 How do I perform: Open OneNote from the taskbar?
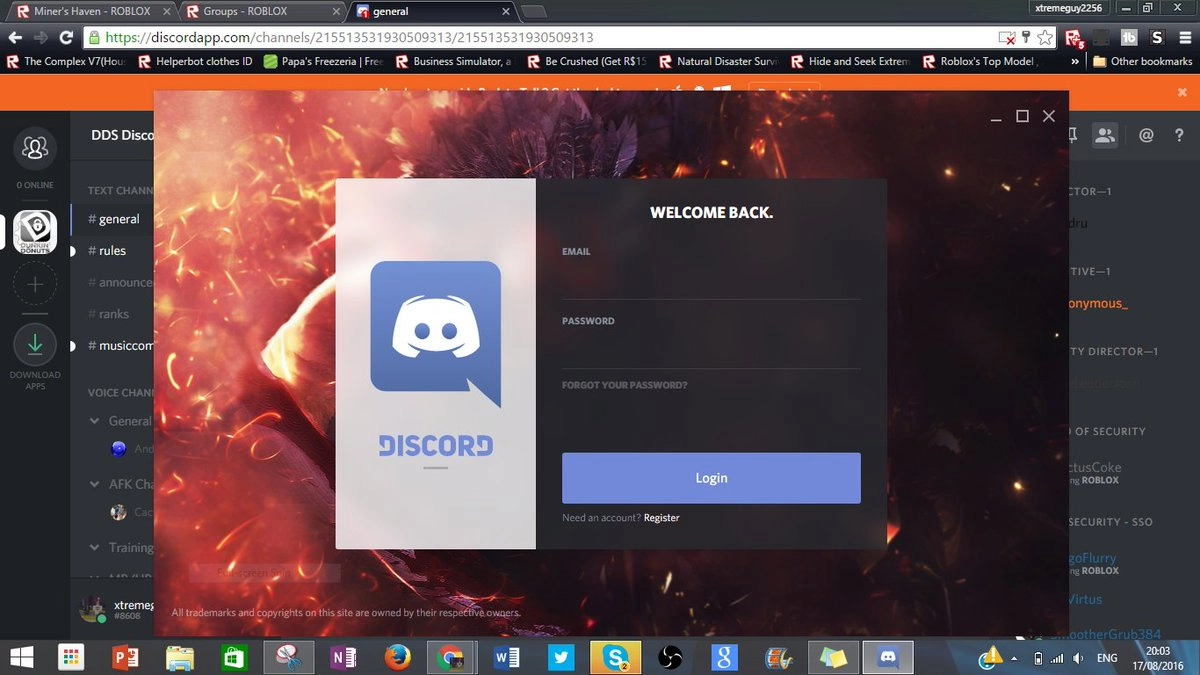pyautogui.click(x=343, y=657)
